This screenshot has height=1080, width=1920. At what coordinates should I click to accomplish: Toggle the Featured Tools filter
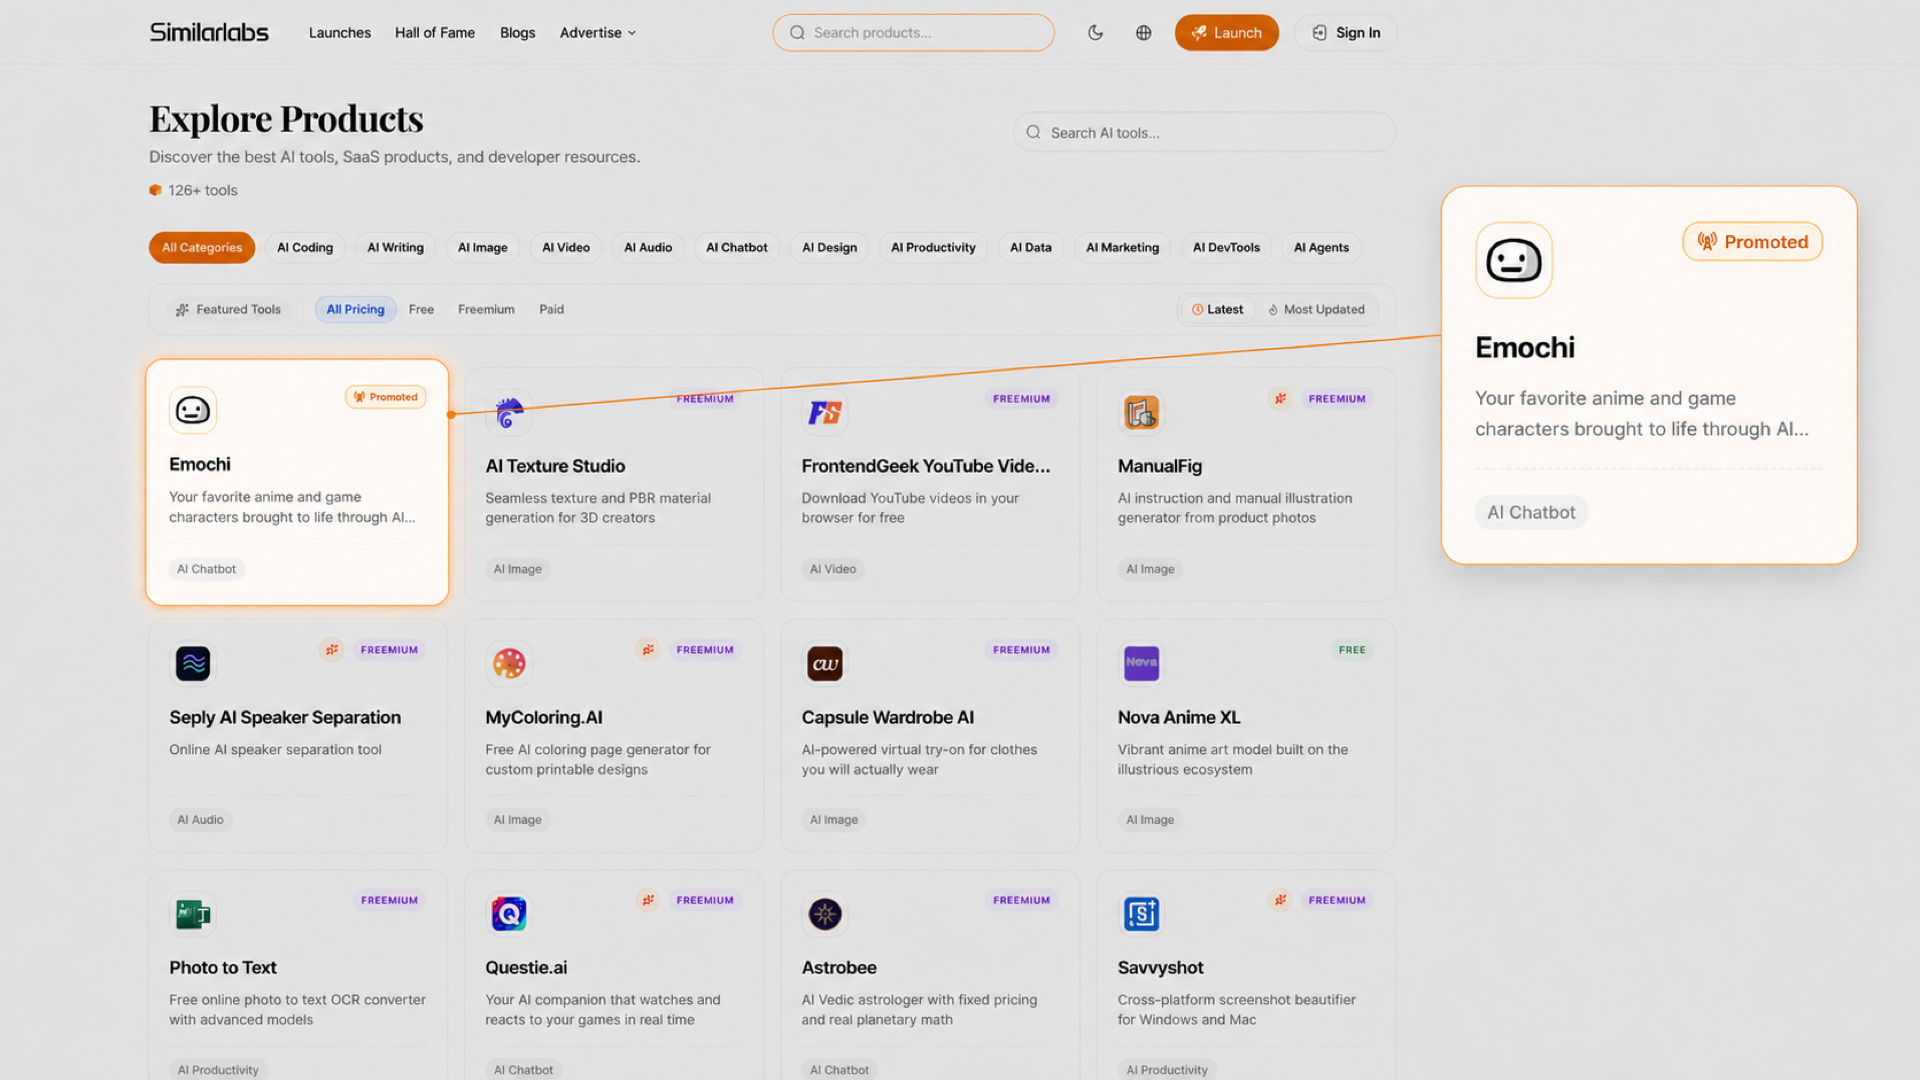(228, 310)
